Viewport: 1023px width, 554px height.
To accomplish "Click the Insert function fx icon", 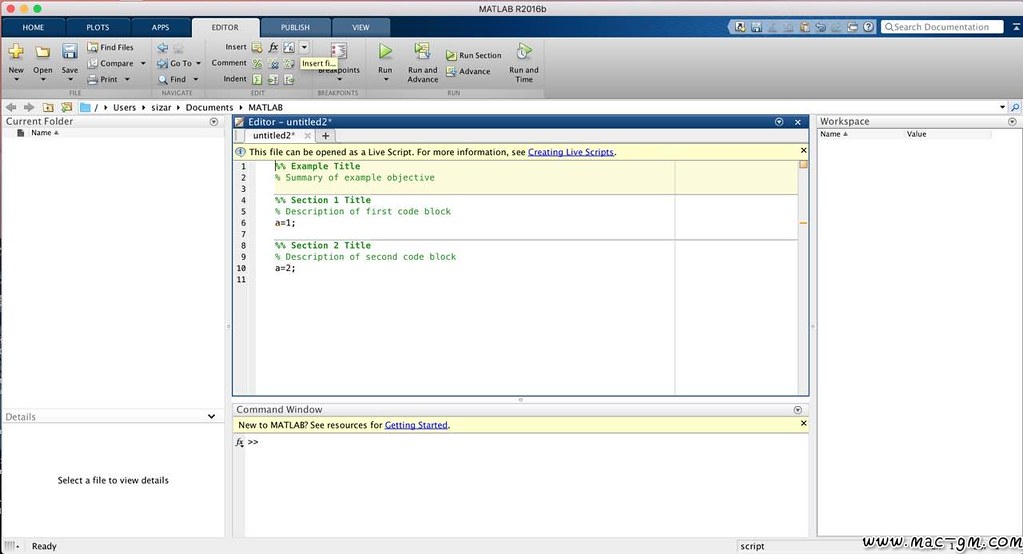I will 273,48.
